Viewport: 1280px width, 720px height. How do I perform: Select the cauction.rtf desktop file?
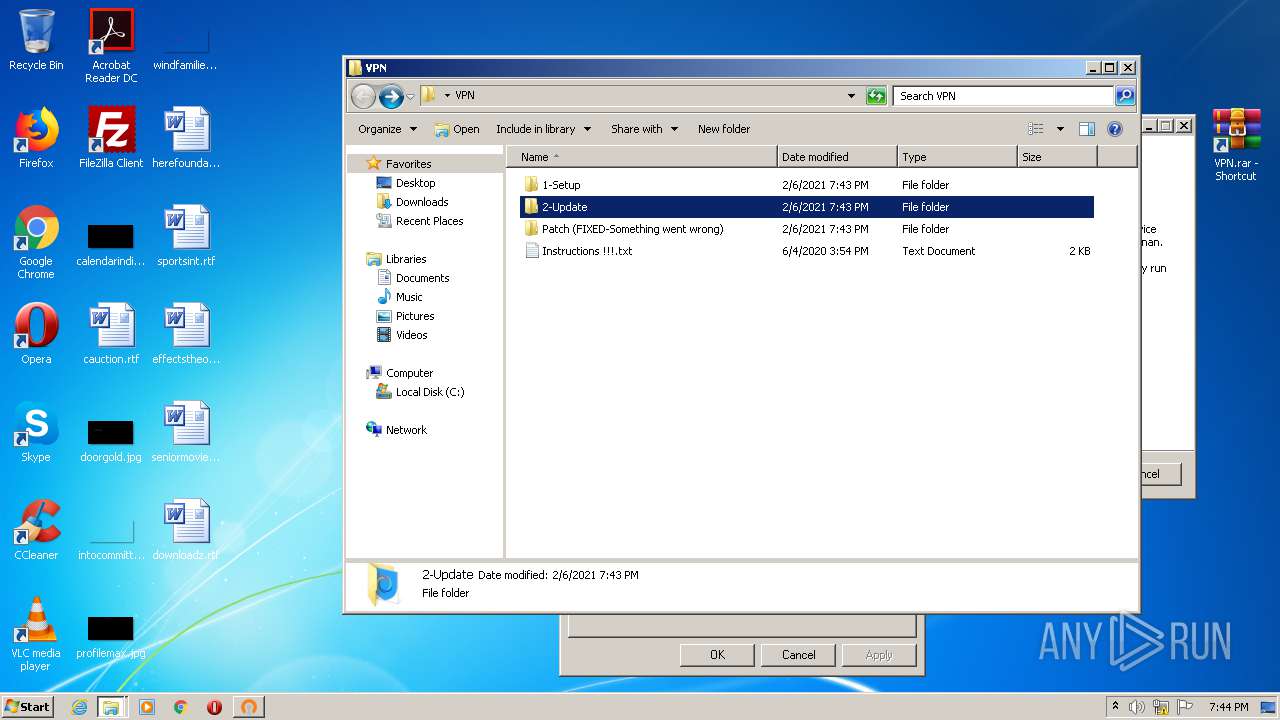point(111,334)
